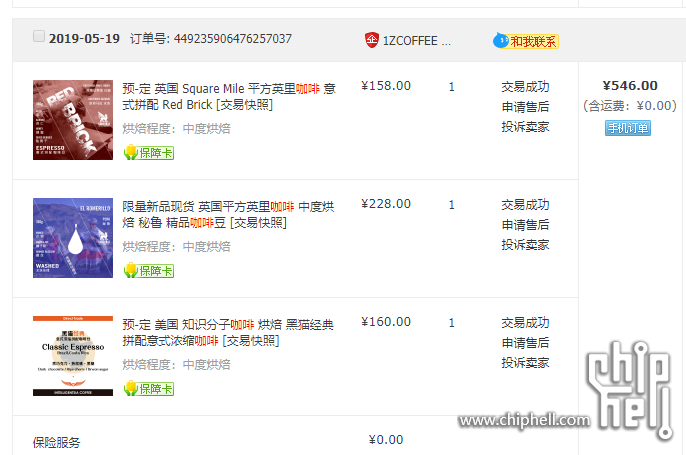Open the 秘鲁 精品咖啡豆 product title
Screen dimensions: 686x455
coord(228,215)
